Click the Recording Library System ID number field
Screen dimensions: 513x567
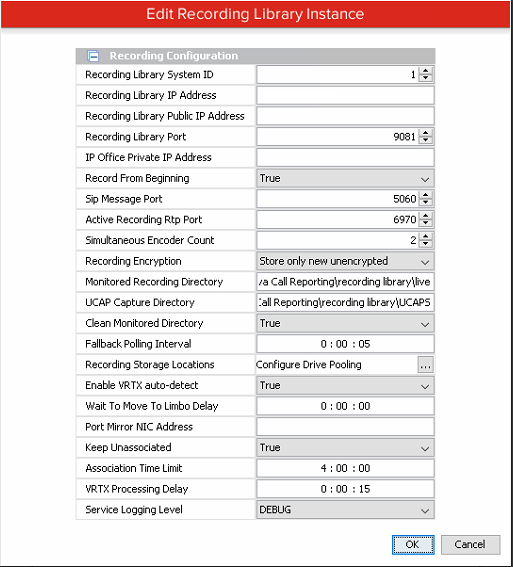click(338, 75)
